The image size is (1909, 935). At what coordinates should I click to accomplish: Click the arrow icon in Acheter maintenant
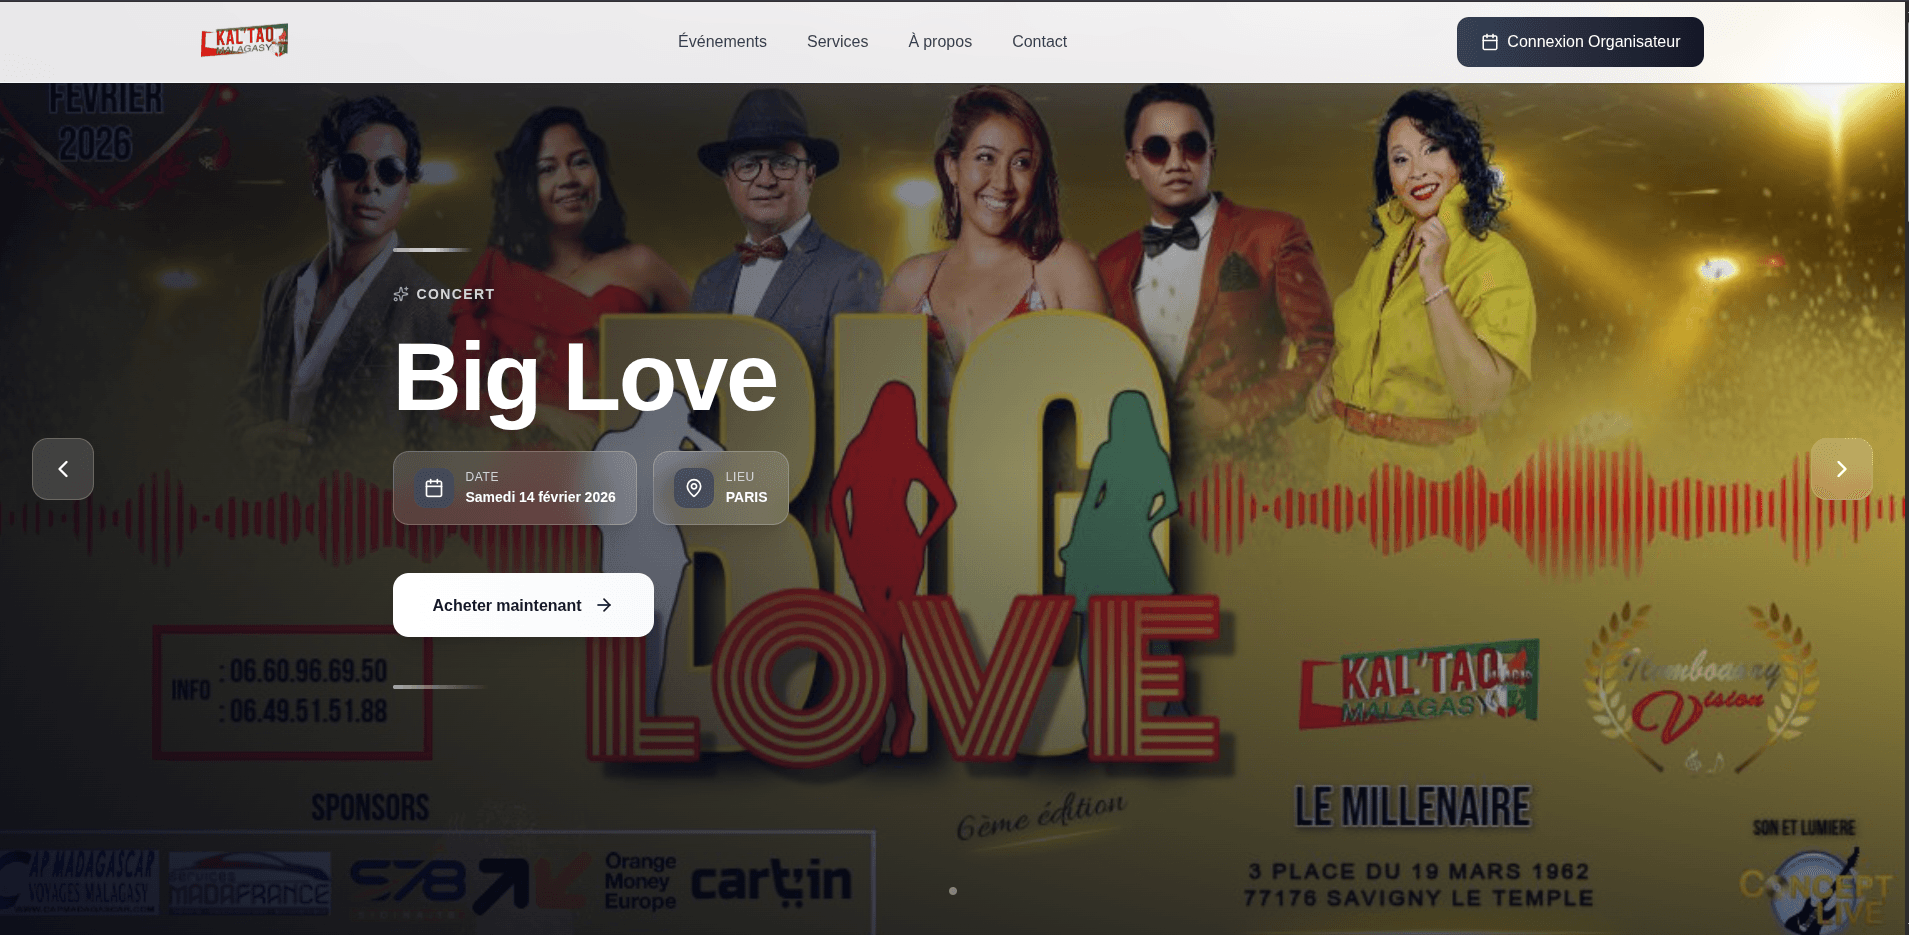click(604, 605)
